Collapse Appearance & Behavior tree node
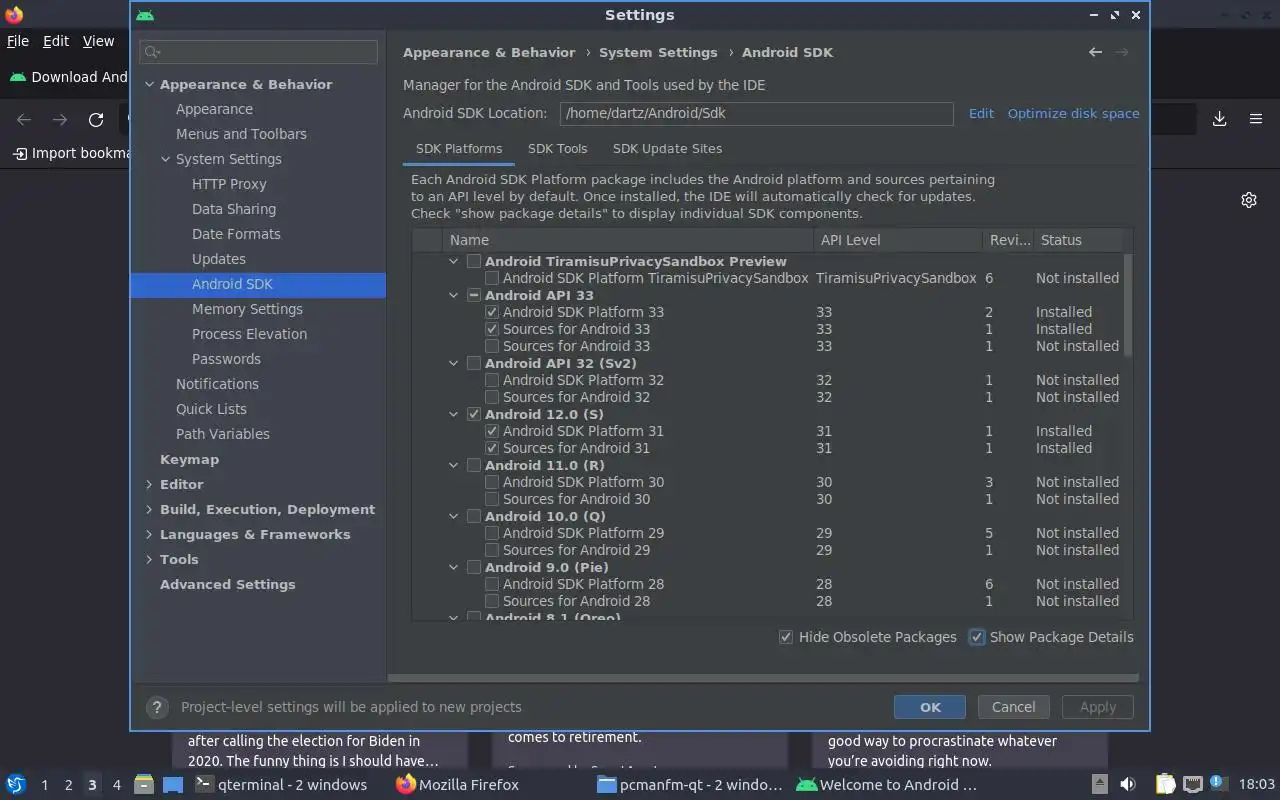This screenshot has height=800, width=1280. (149, 84)
